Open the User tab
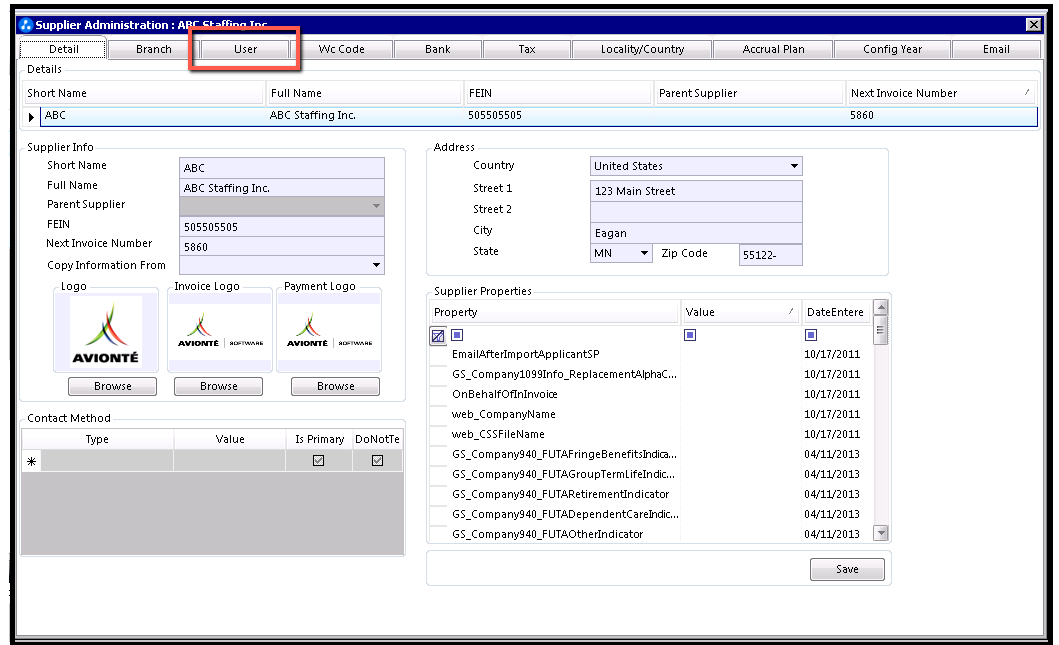The width and height of the screenshot is (1059, 645). (245, 49)
